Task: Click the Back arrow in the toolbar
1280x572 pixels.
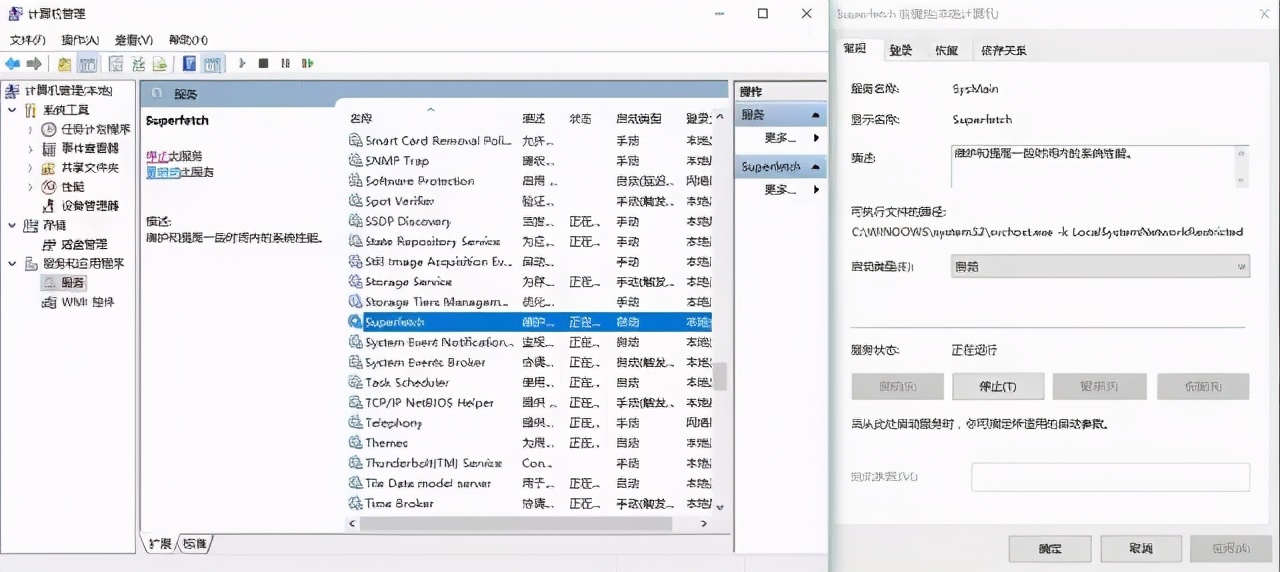Action: point(13,64)
